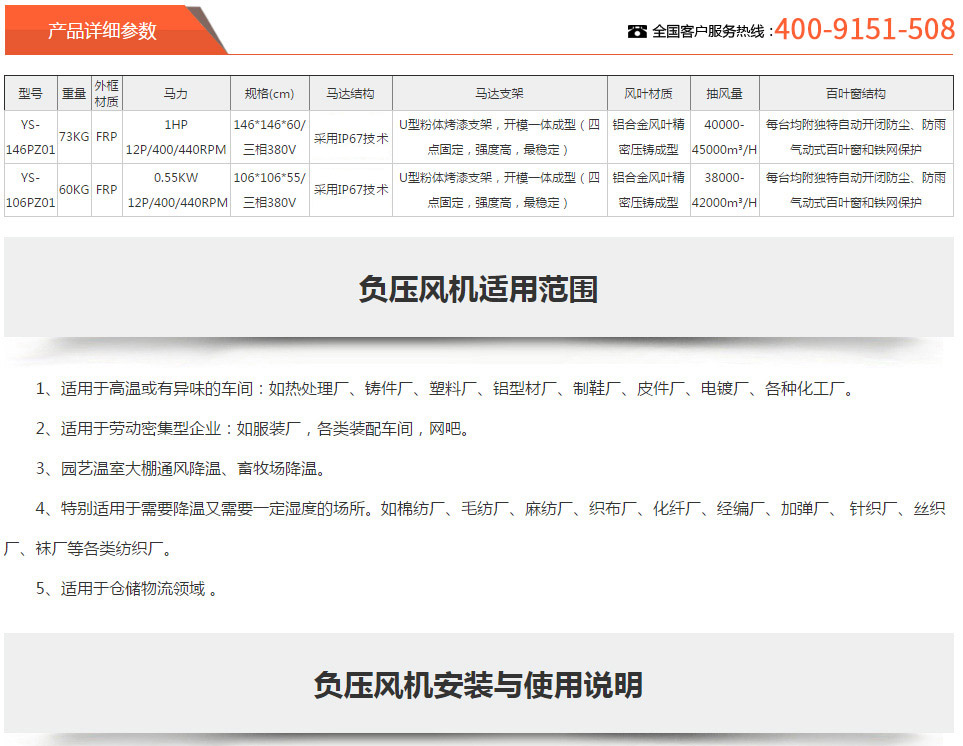Select the 外框材质 column header
Viewport: 963px width, 746px height.
[107, 93]
